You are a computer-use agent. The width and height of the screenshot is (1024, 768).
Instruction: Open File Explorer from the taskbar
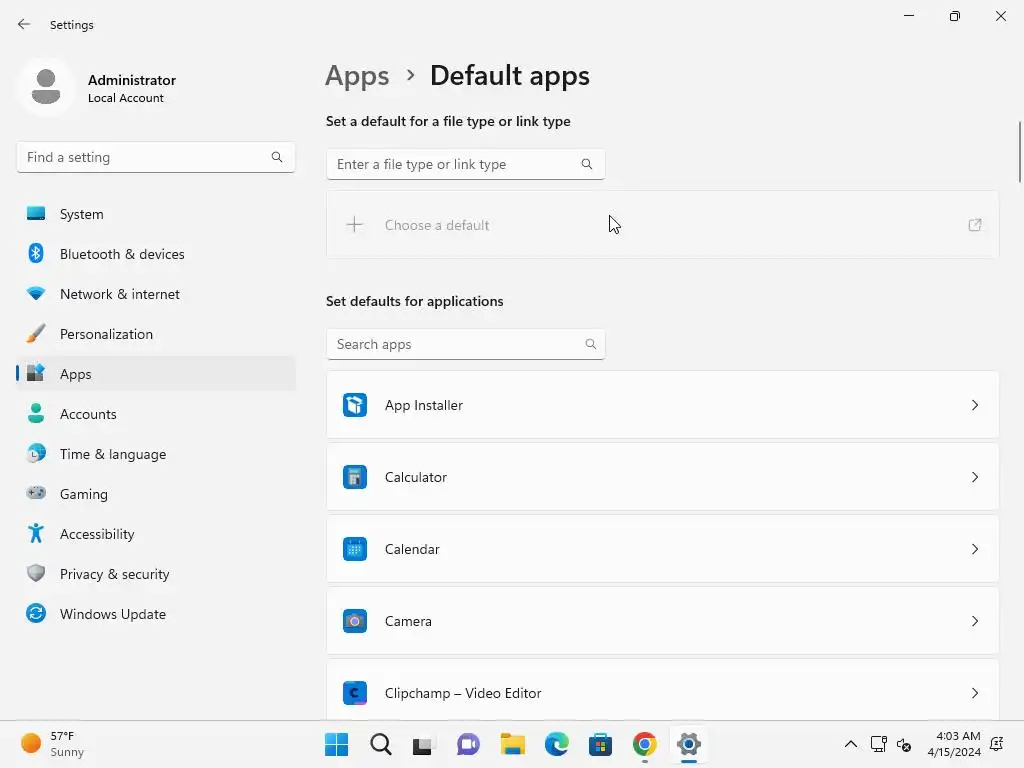click(x=513, y=744)
